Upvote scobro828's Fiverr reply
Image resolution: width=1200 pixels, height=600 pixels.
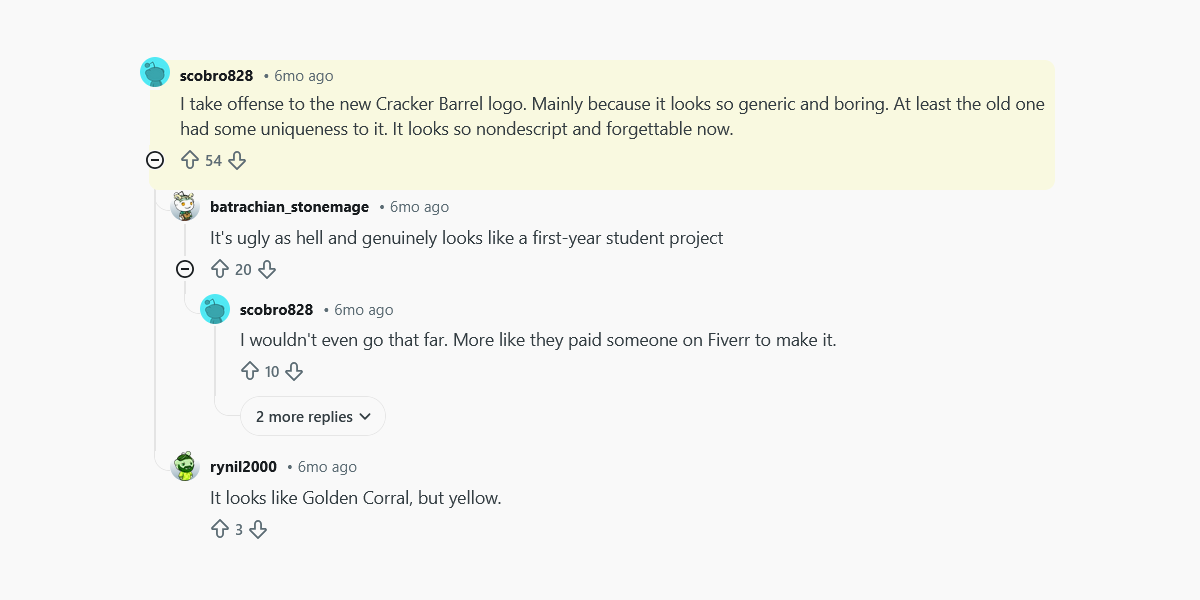[x=251, y=370]
